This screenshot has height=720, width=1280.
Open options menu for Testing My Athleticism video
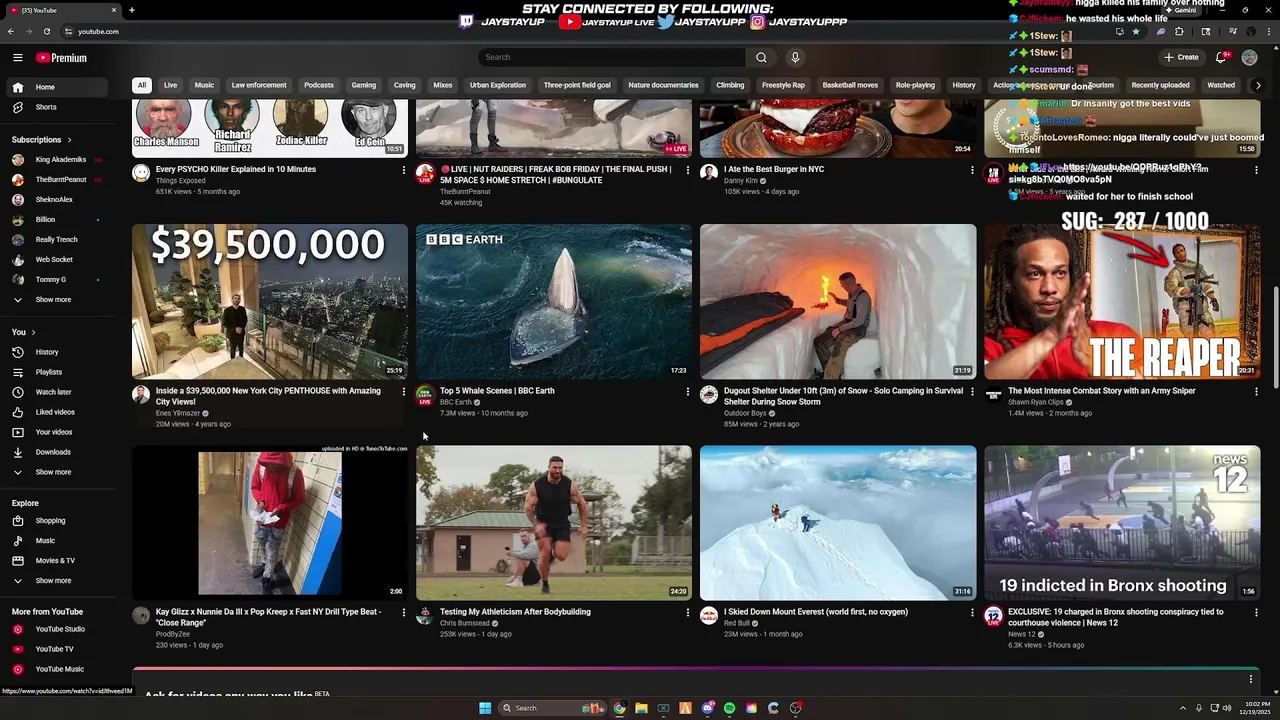[687, 613]
